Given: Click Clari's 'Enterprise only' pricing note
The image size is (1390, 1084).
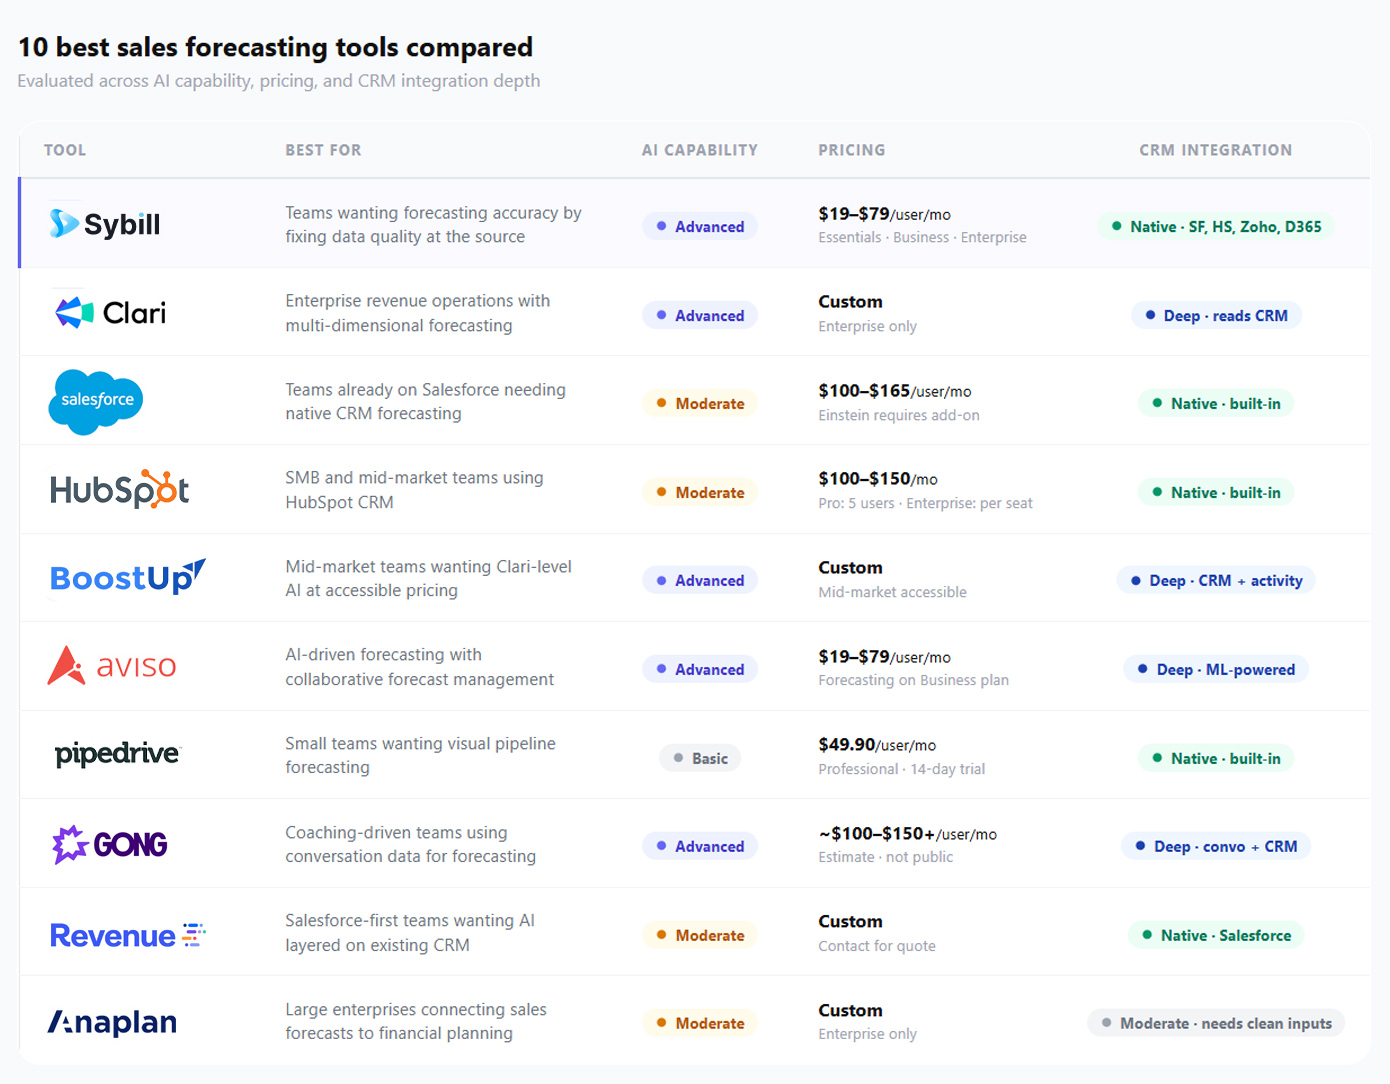Looking at the screenshot, I should point(867,327).
